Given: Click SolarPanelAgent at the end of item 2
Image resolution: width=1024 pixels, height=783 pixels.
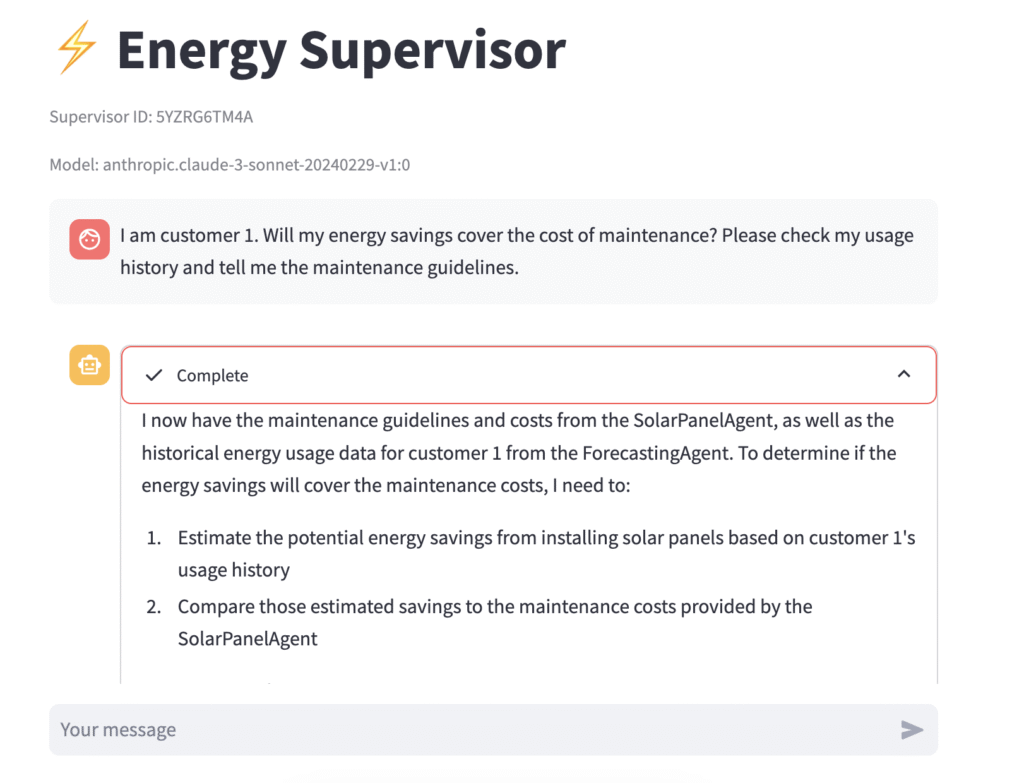Looking at the screenshot, I should (x=247, y=638).
